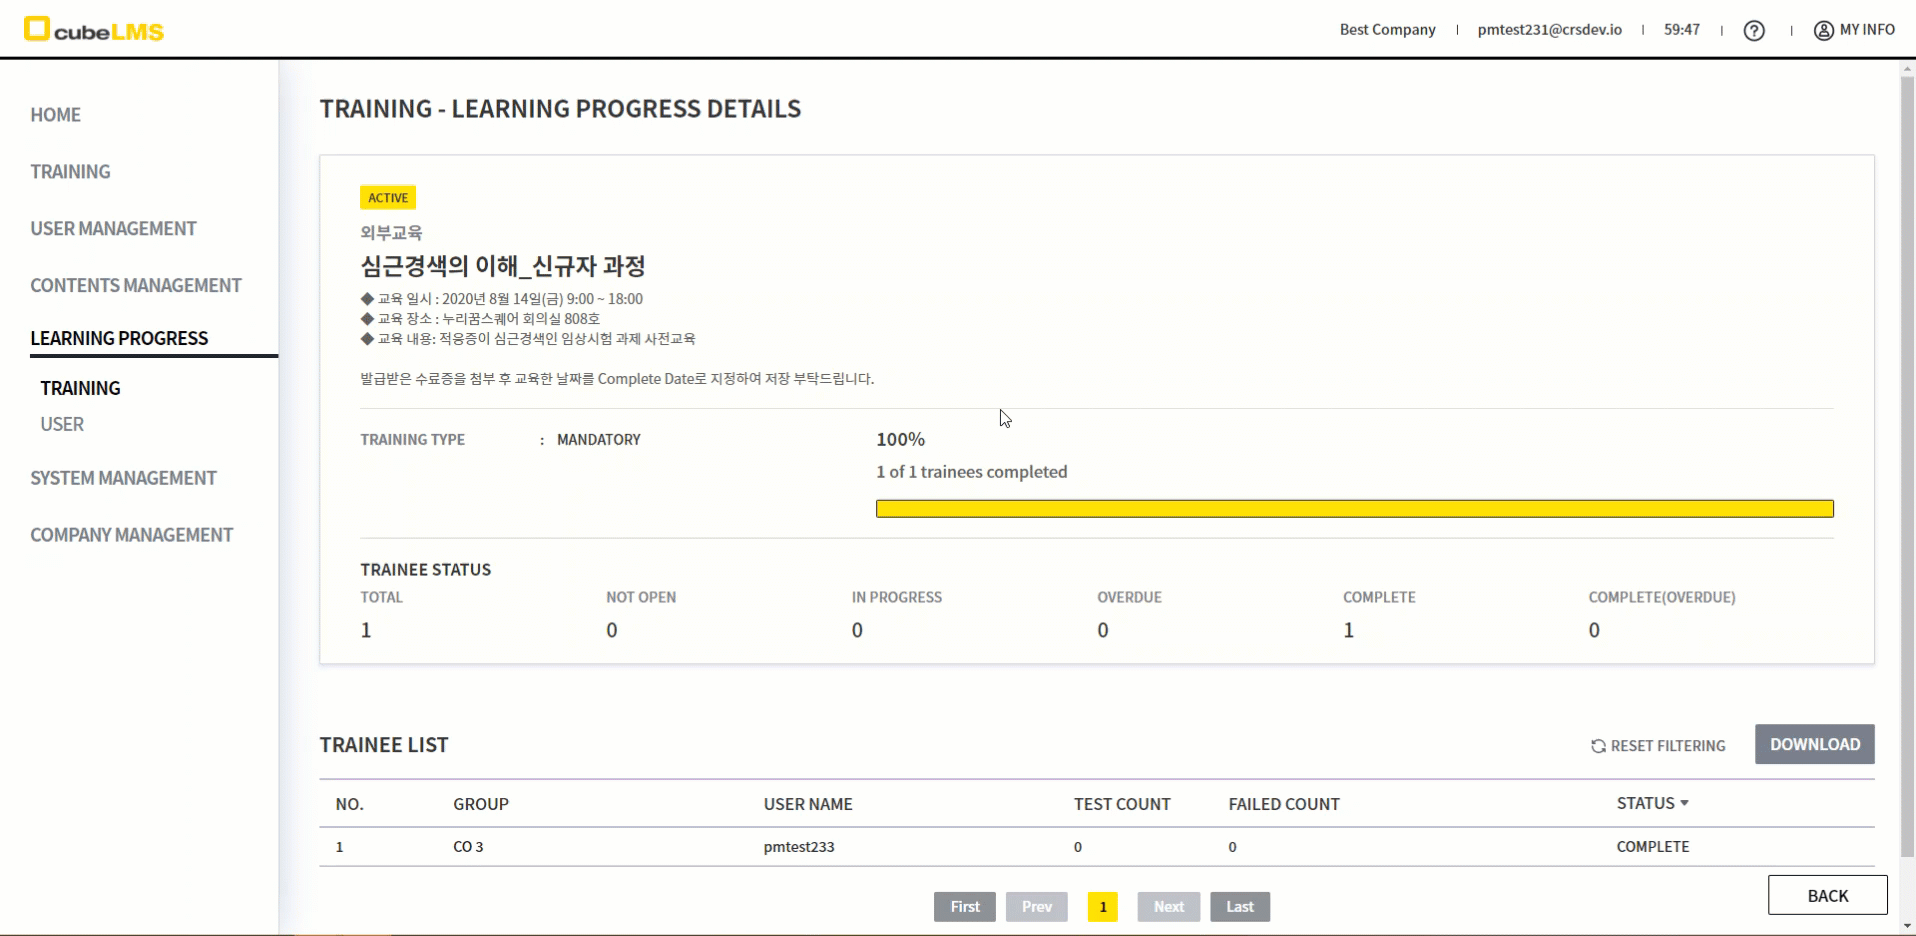Open COMPANY MANAGEMENT section
Viewport: 1916px width, 936px height.
(131, 535)
